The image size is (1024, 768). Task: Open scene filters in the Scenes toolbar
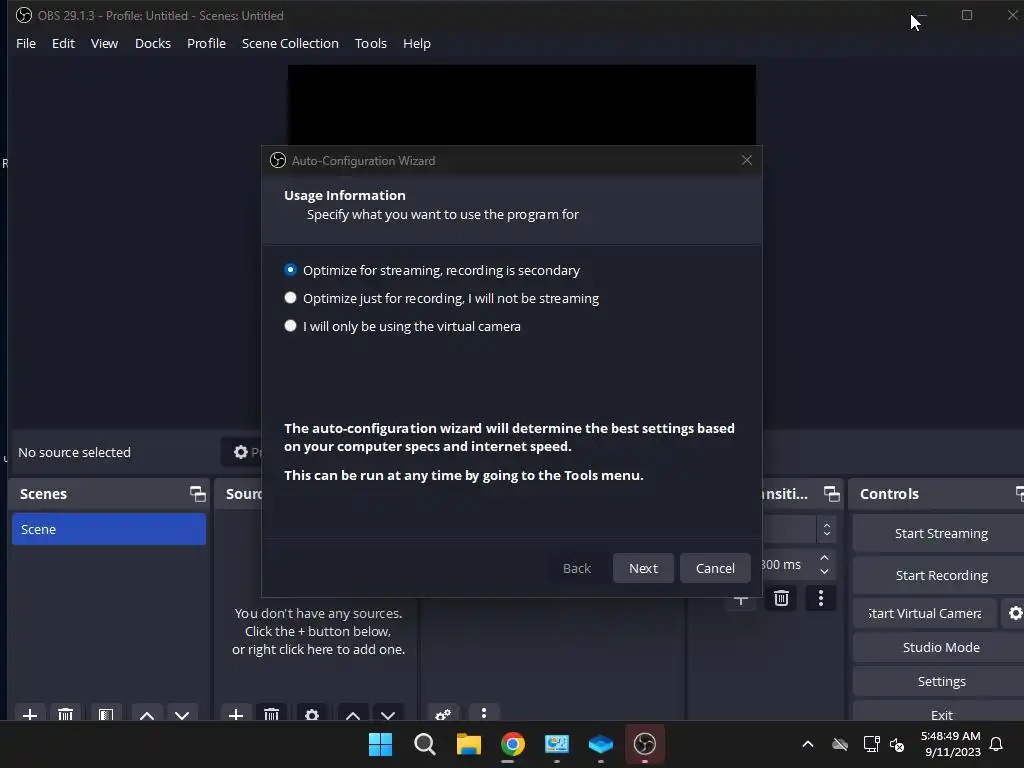click(x=106, y=714)
